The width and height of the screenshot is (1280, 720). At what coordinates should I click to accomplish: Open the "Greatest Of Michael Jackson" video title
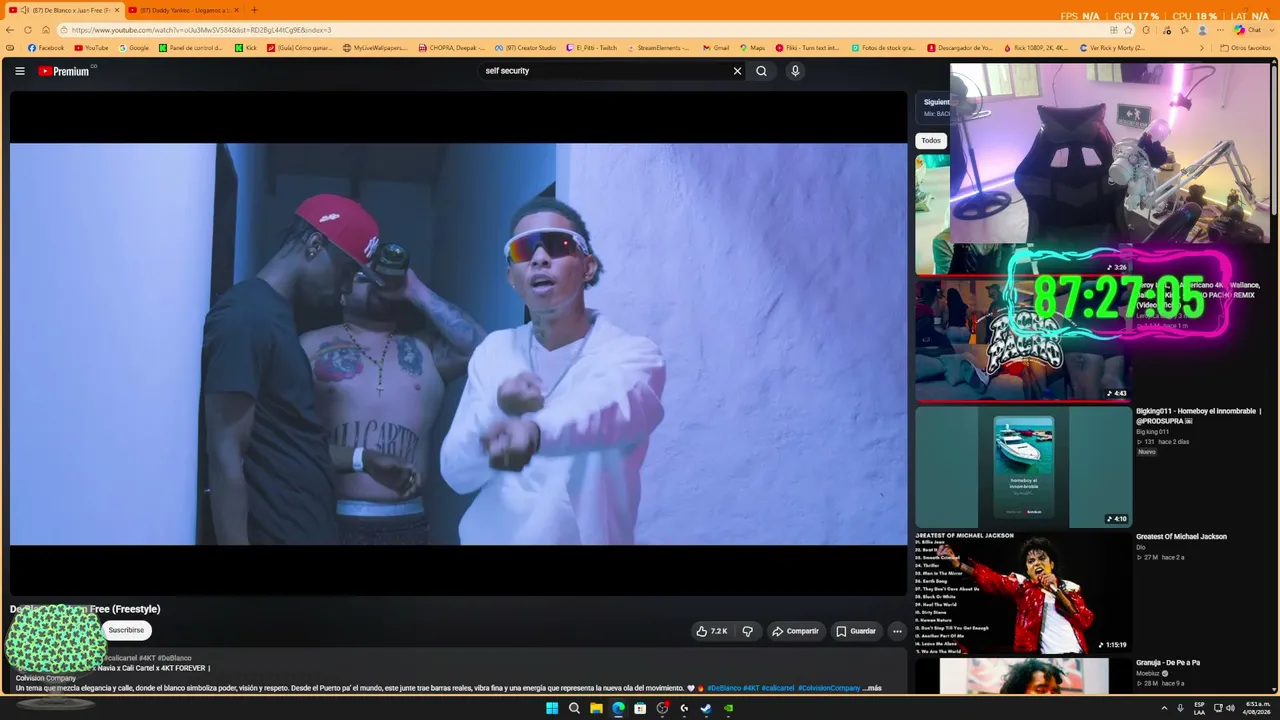tap(1181, 537)
